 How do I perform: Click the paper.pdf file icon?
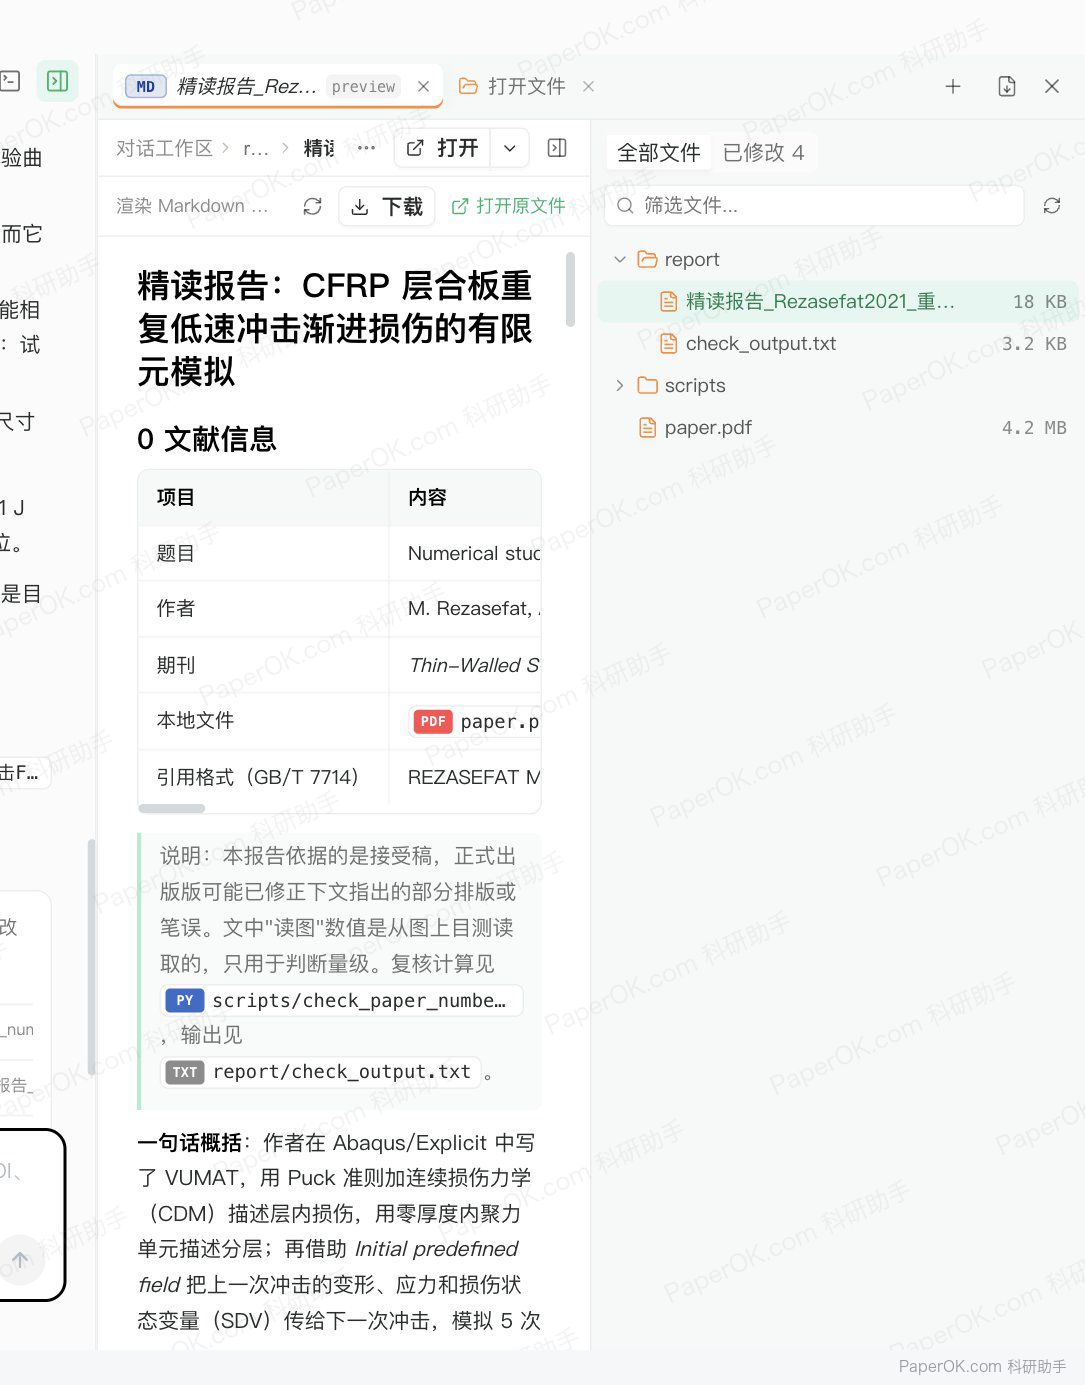648,427
